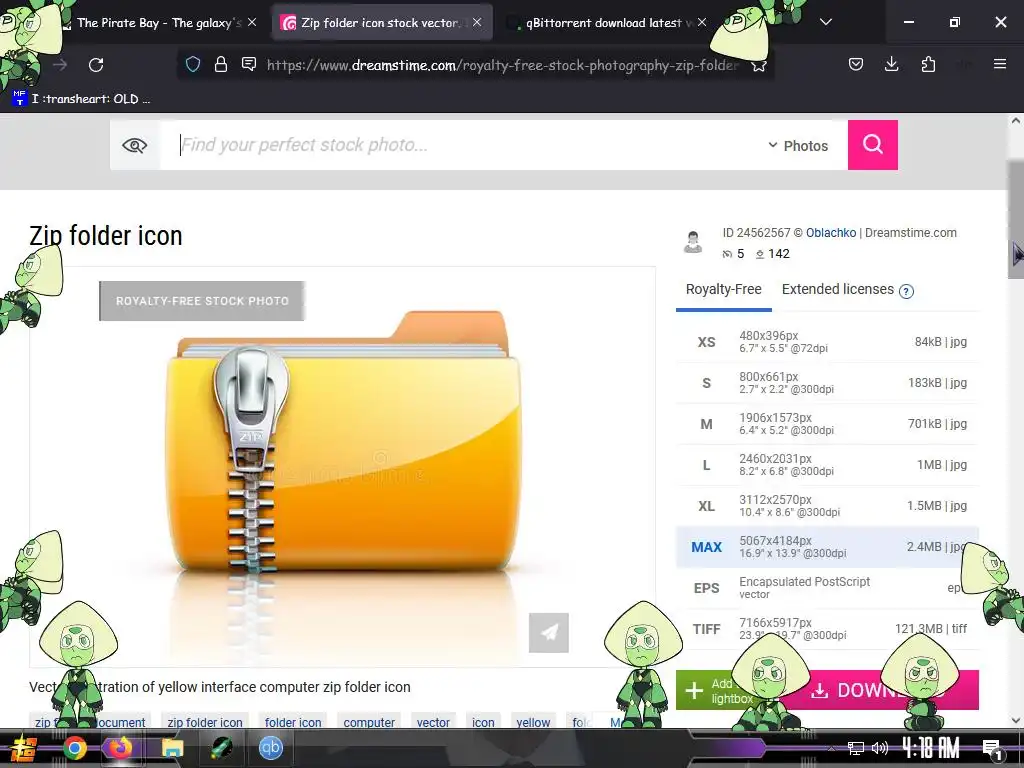1024x768 pixels.
Task: Click the zip folder preview image
Action: [343, 467]
